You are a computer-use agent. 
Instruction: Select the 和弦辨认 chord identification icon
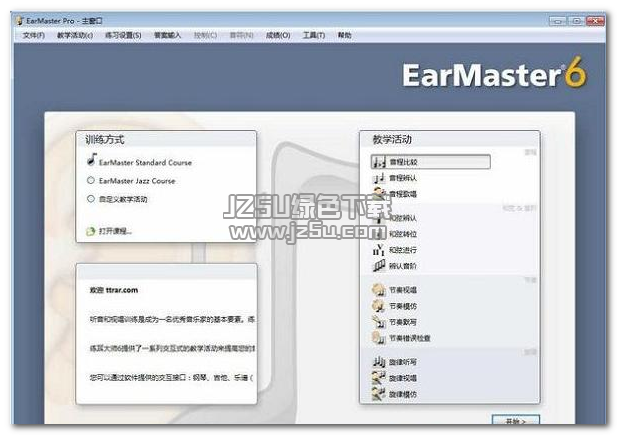[x=379, y=218]
